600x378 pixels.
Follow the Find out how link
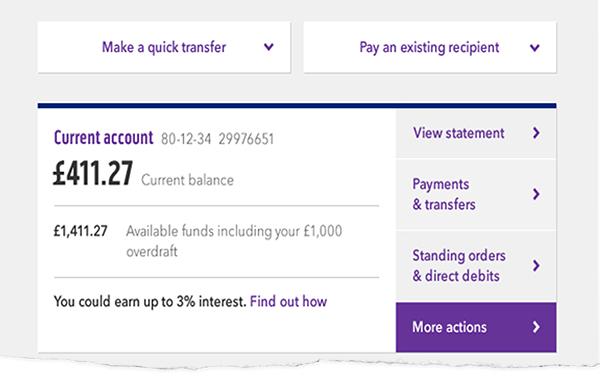point(289,301)
